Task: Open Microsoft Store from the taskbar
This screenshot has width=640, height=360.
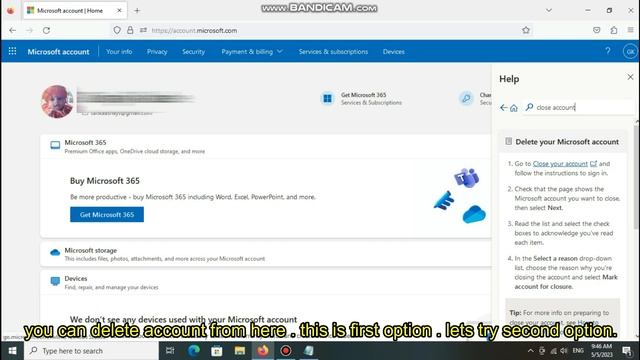Action: click(x=217, y=351)
